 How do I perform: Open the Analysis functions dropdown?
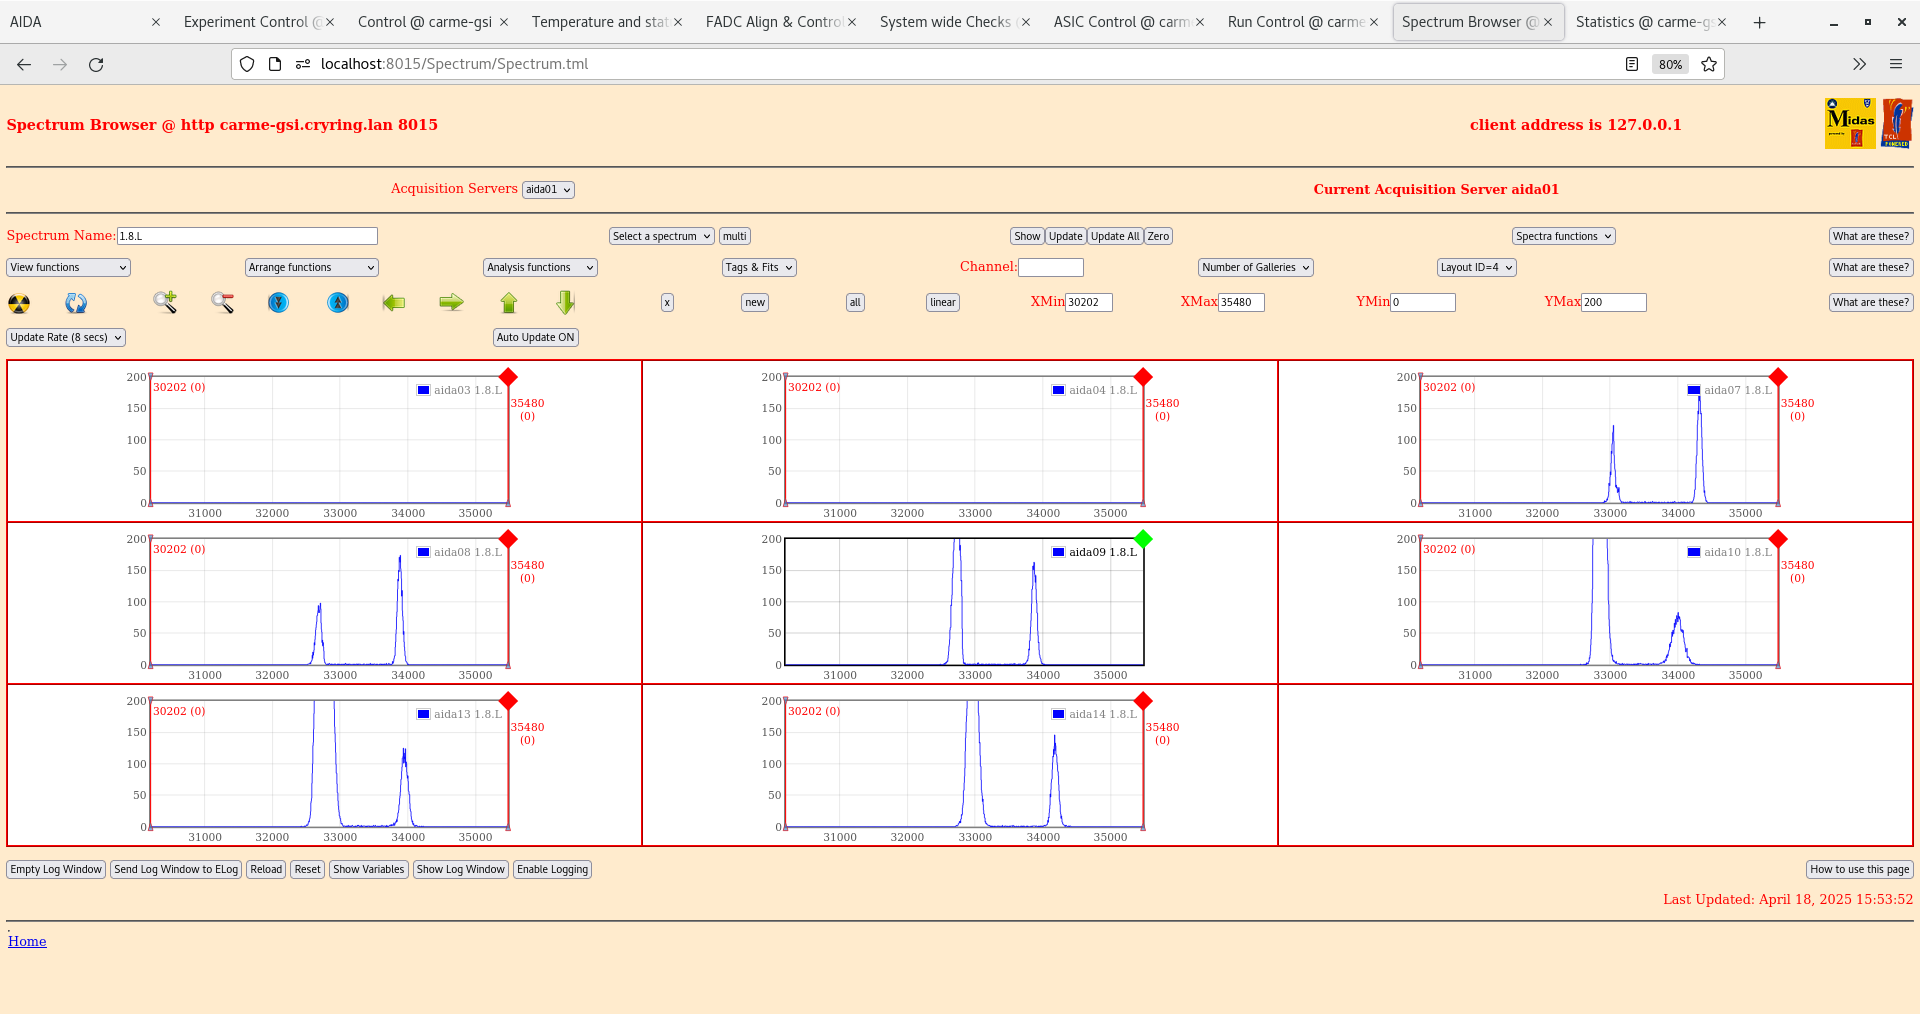point(540,268)
